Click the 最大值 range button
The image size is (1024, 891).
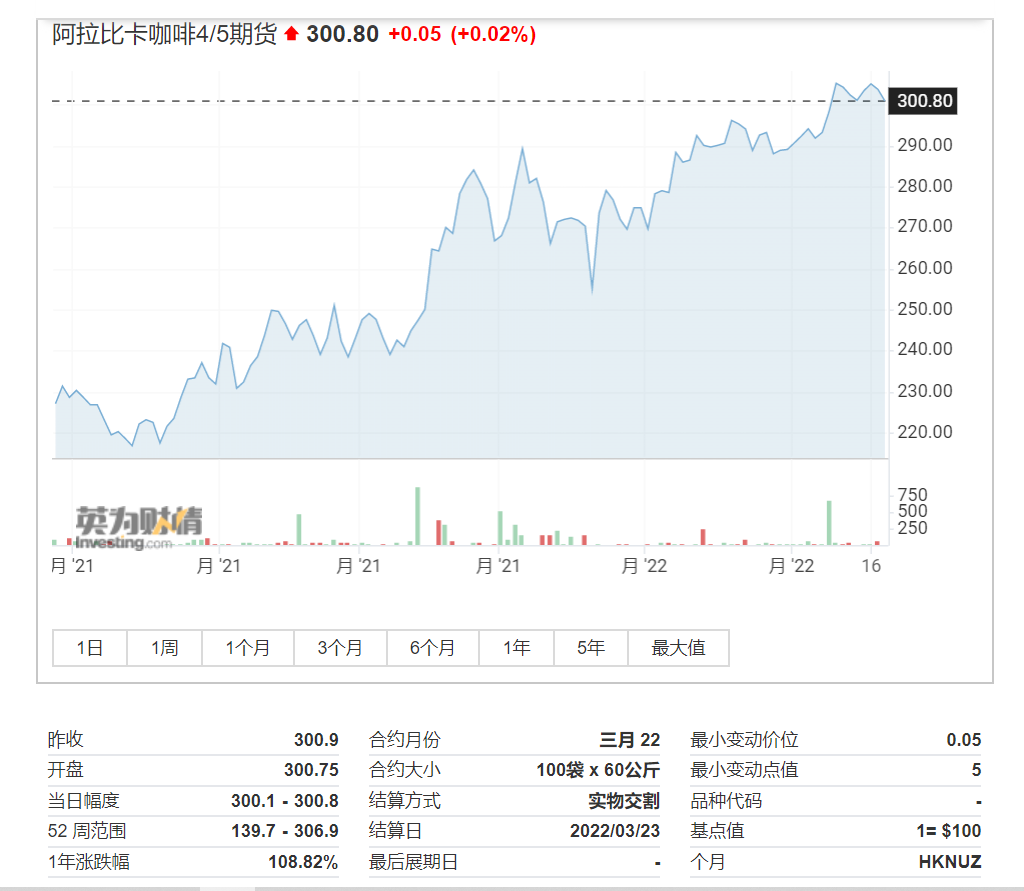tap(679, 647)
